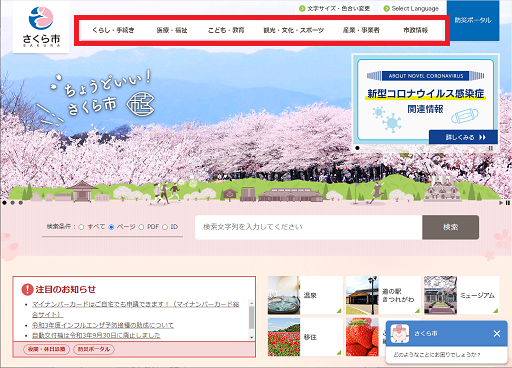
Task: Open the 道の駅きつれがわ tile
Action: click(x=383, y=295)
